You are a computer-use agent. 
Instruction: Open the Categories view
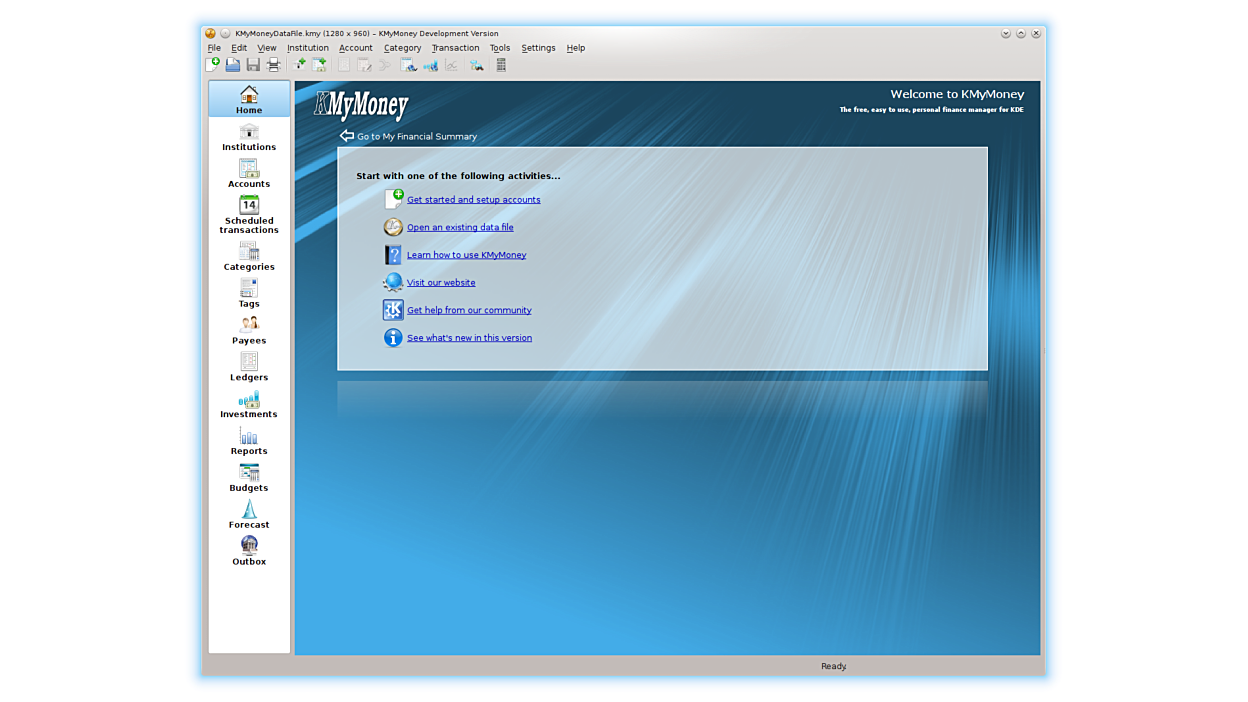(249, 256)
